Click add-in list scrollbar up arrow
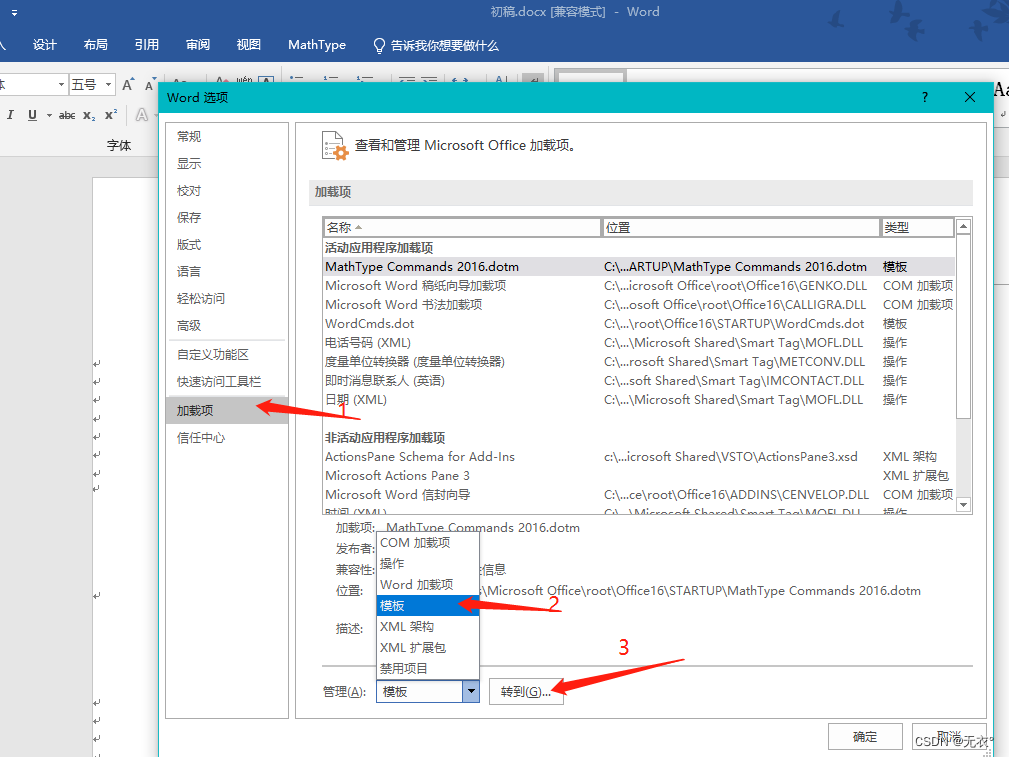Viewport: 1009px width, 757px height. pyautogui.click(x=963, y=227)
